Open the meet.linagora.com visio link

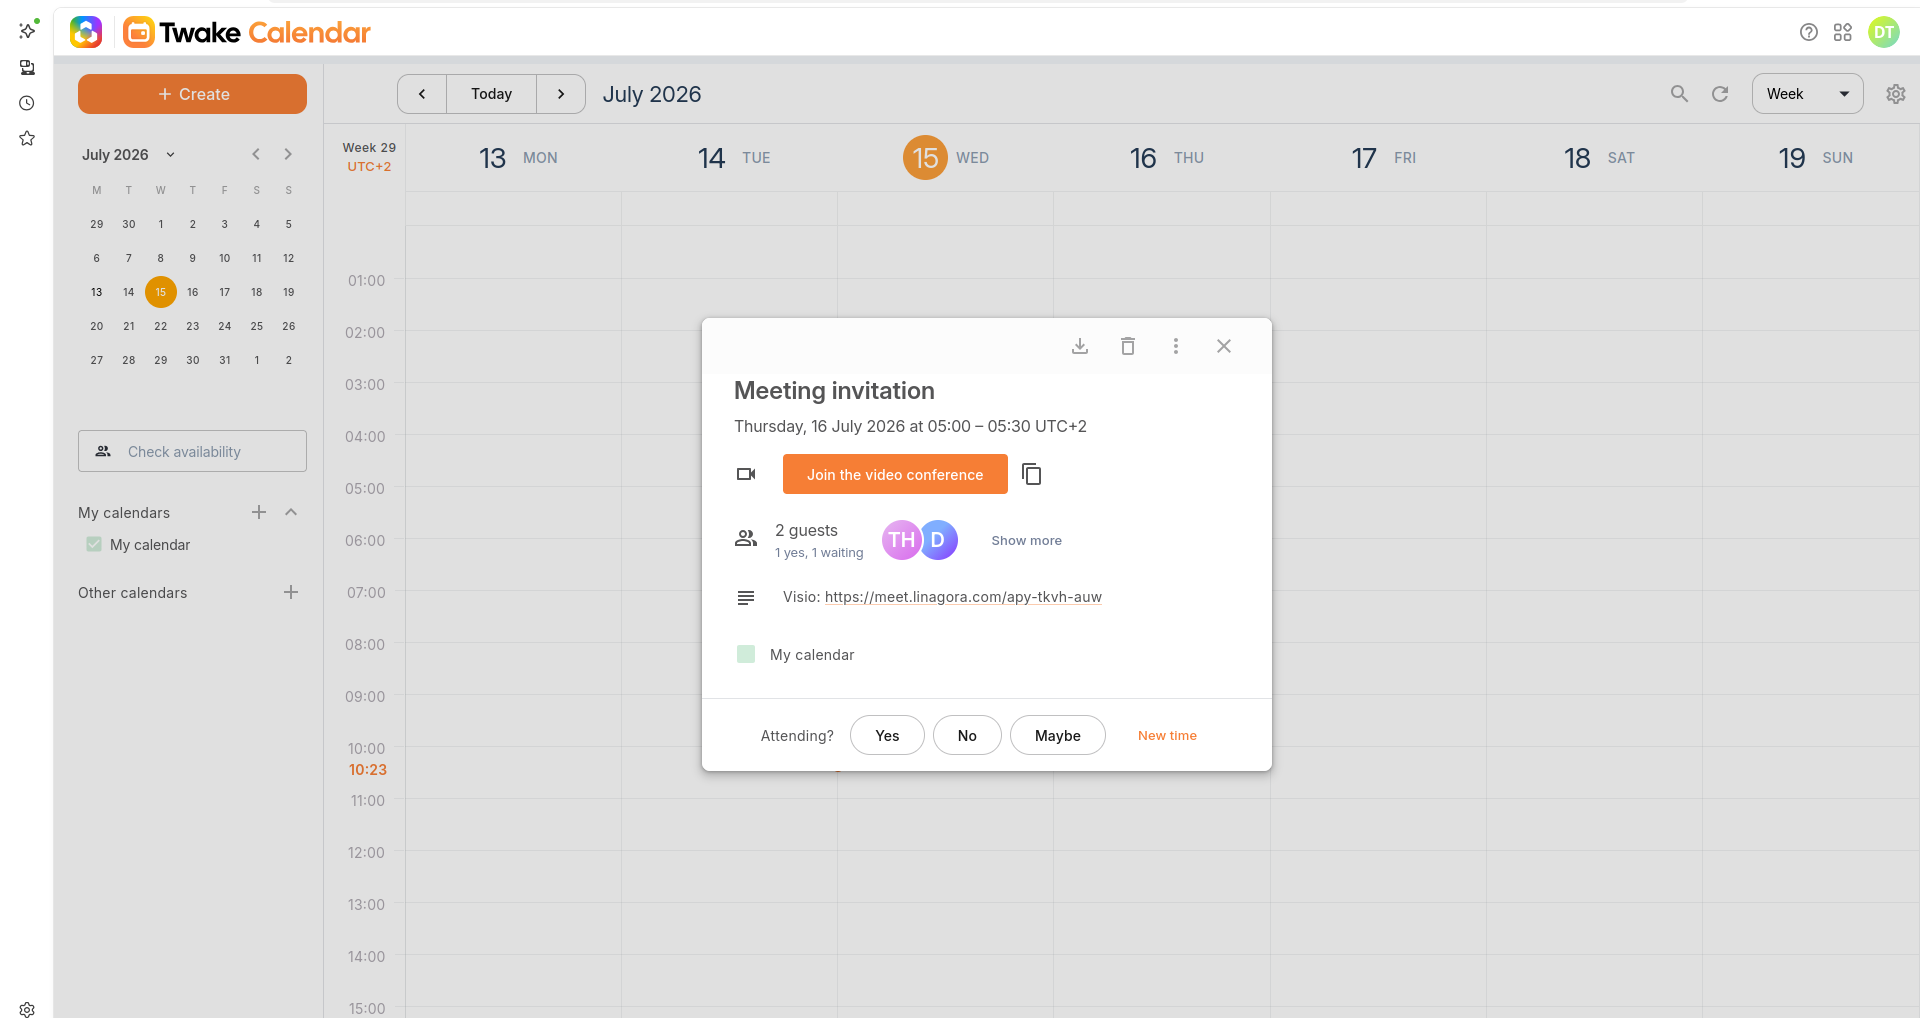tap(963, 597)
